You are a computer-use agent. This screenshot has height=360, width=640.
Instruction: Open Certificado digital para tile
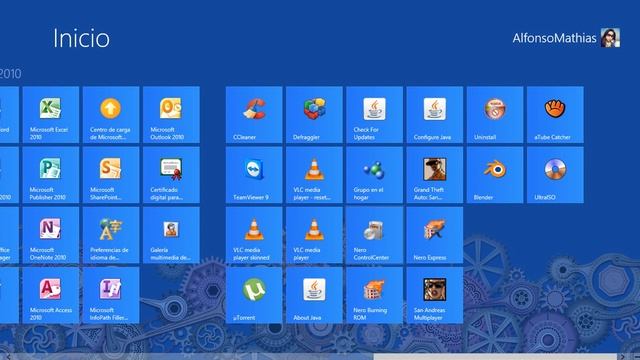171,175
